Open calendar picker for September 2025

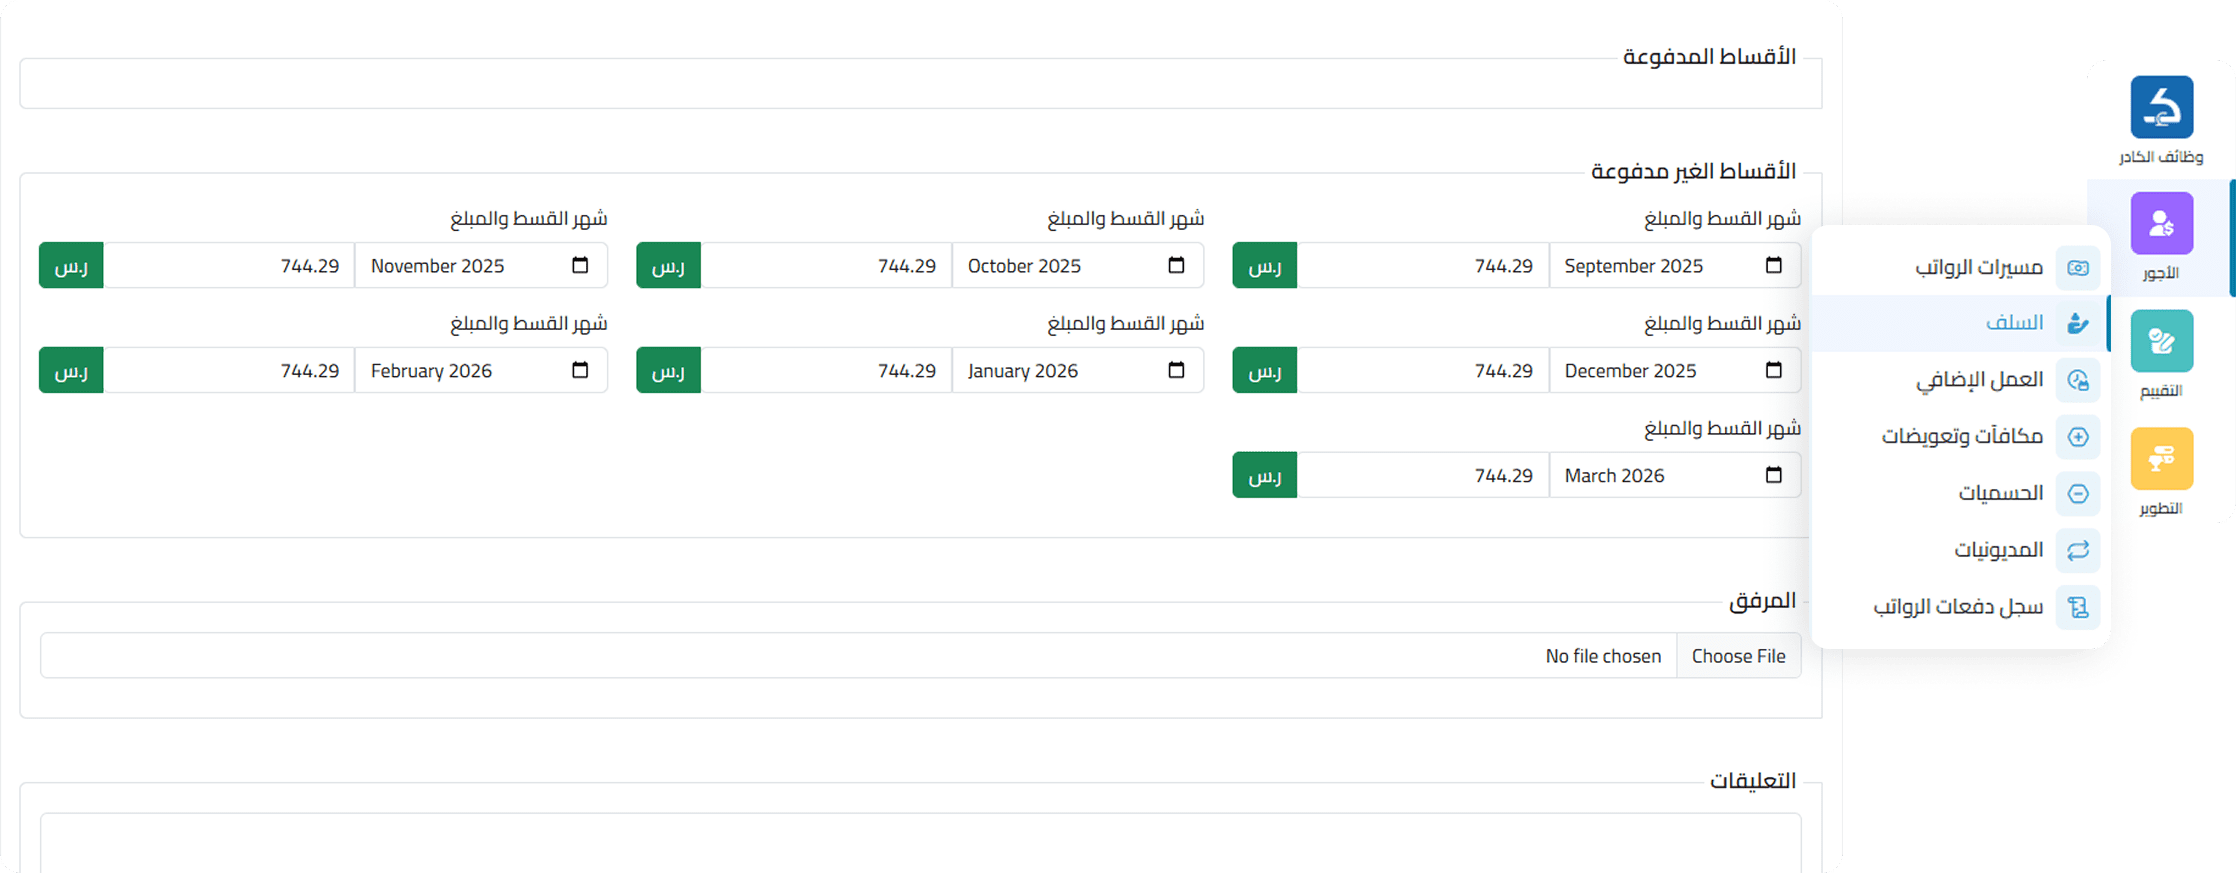[1773, 265]
